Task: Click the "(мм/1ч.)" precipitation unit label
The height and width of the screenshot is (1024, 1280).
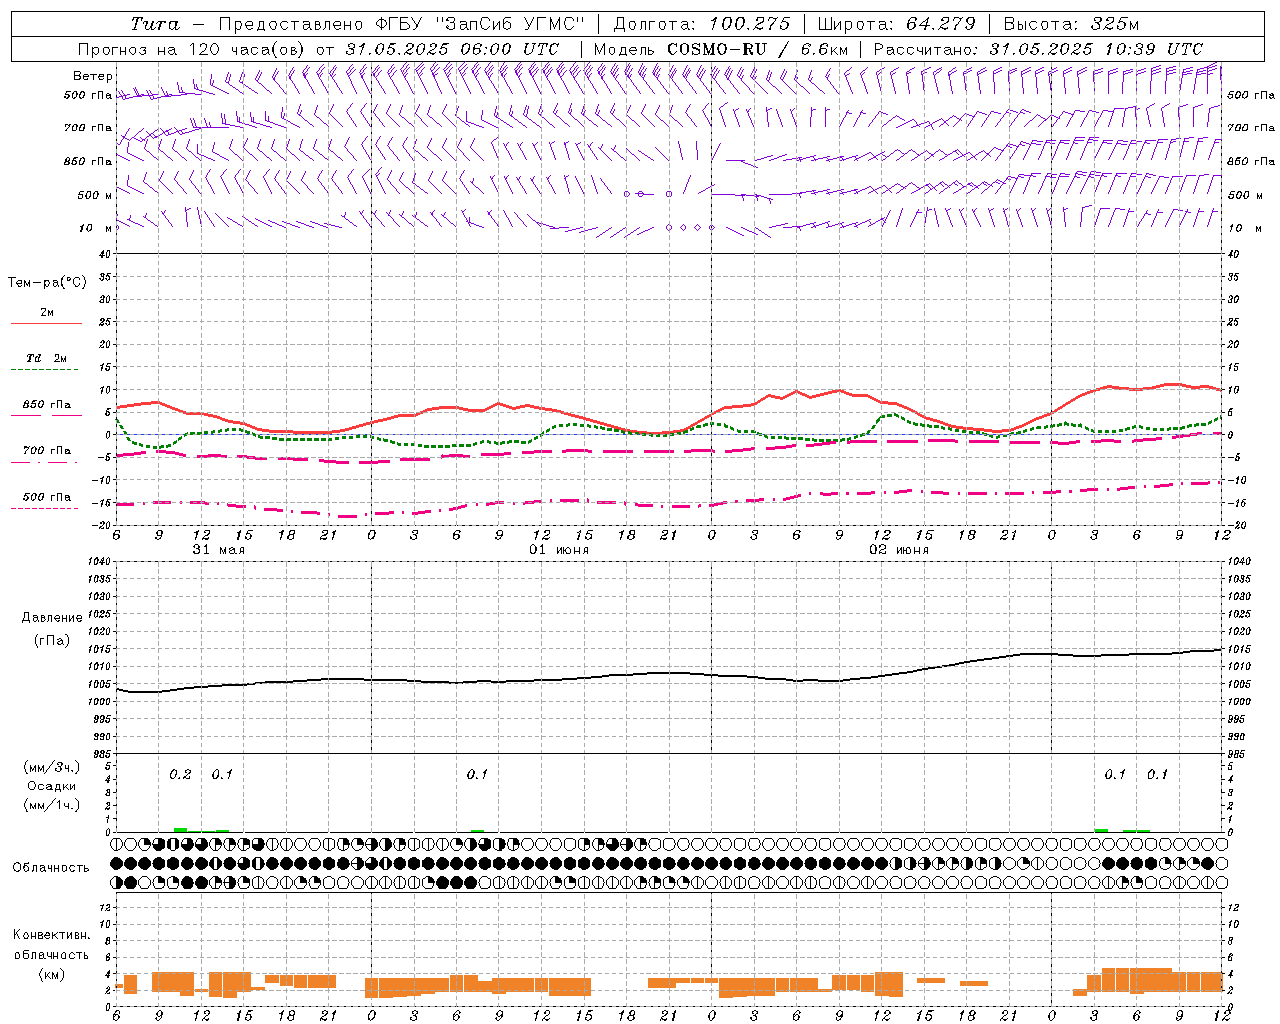Action: tap(51, 805)
